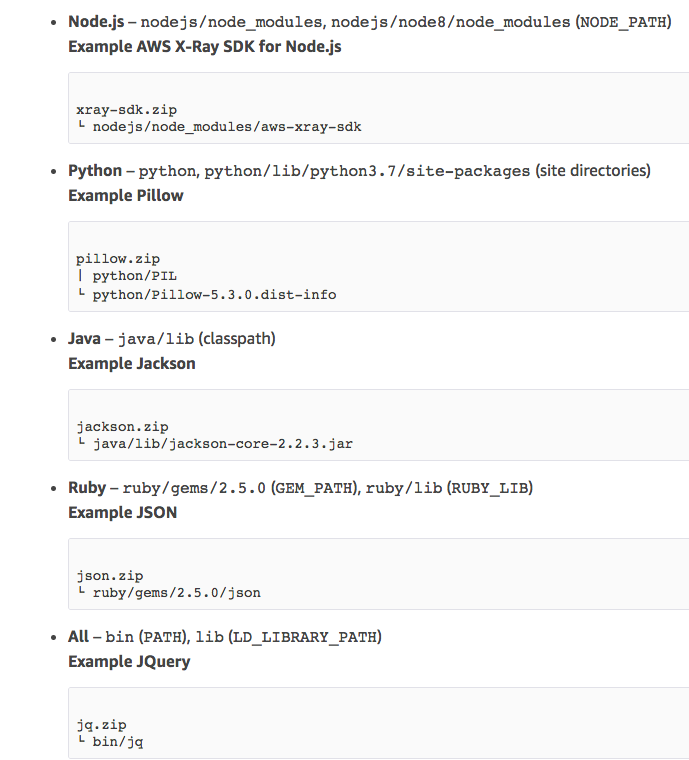689x760 pixels.
Task: Click bin/jq line in code block
Action: pos(118,742)
